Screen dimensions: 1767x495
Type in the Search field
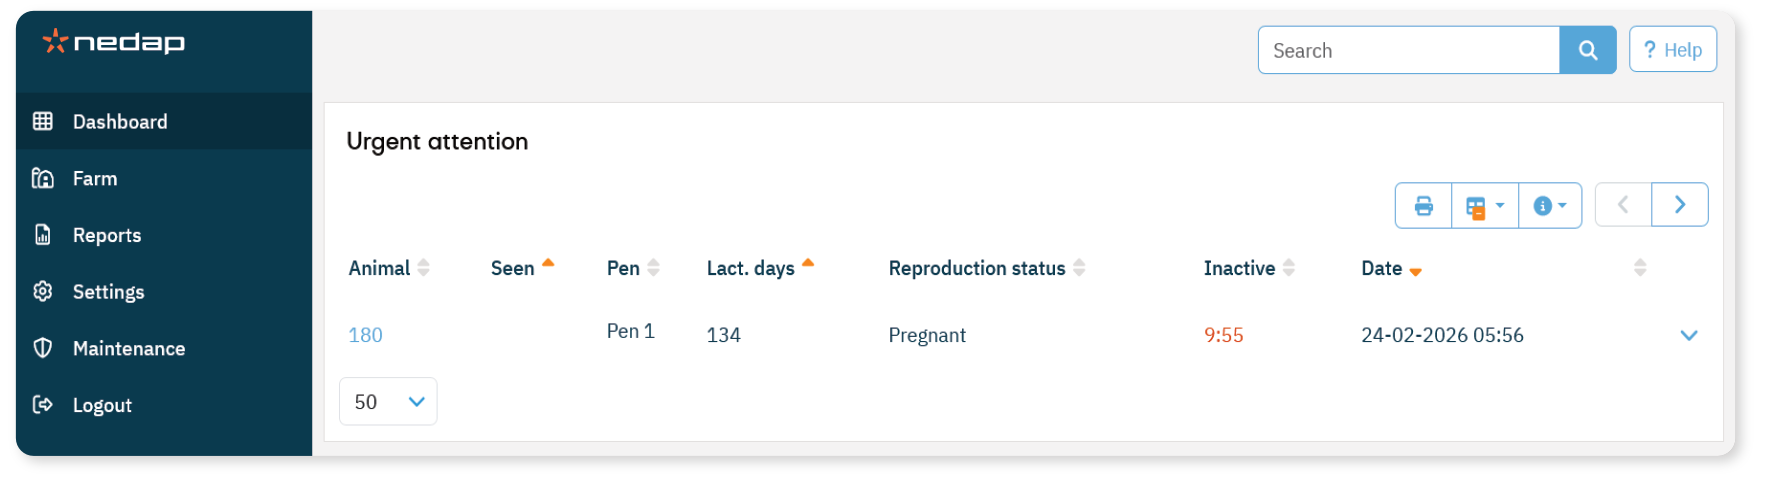point(1408,50)
